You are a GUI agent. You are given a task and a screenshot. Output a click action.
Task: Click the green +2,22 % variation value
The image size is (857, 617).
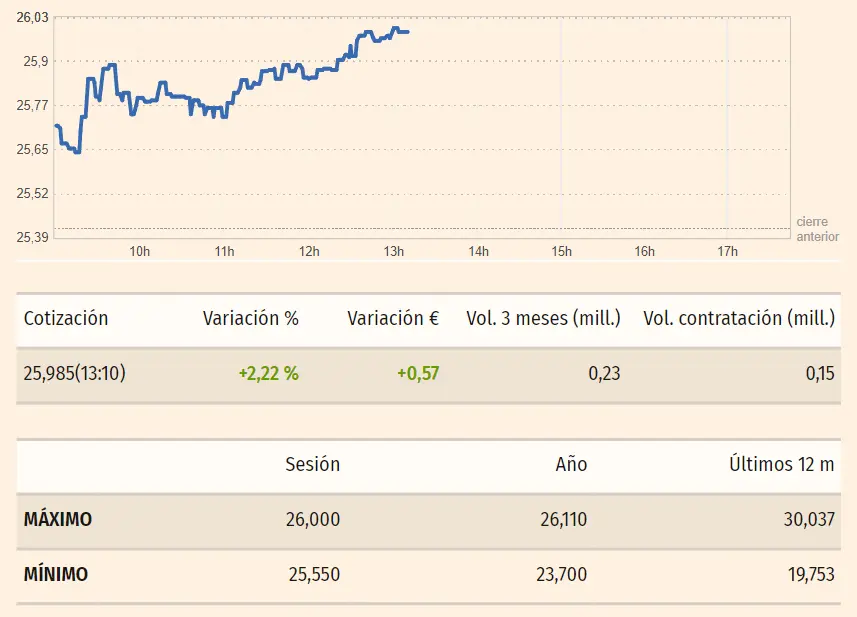pos(268,374)
